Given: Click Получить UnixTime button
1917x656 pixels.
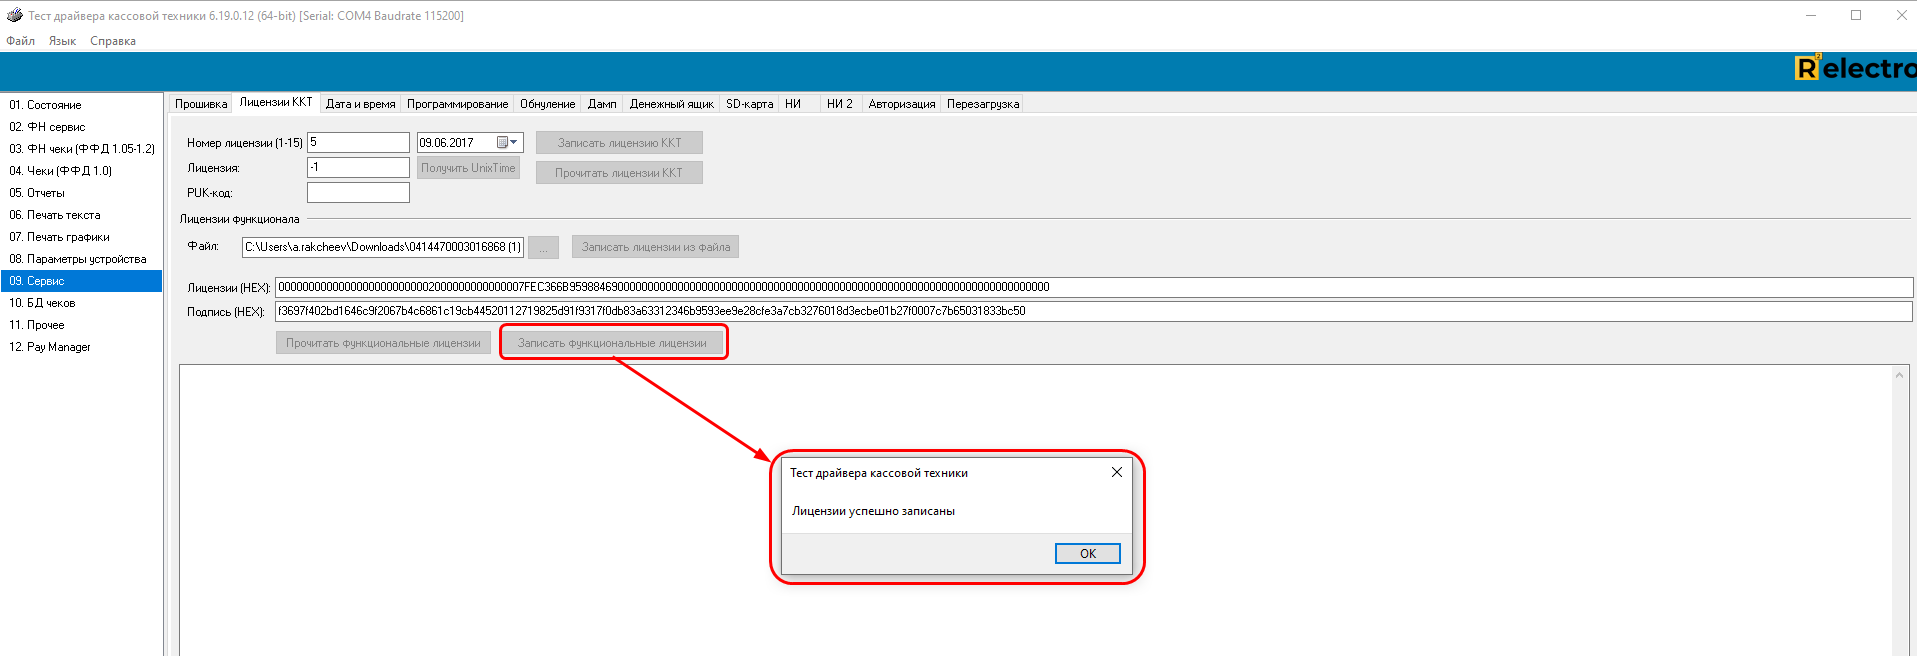Looking at the screenshot, I should click(468, 168).
